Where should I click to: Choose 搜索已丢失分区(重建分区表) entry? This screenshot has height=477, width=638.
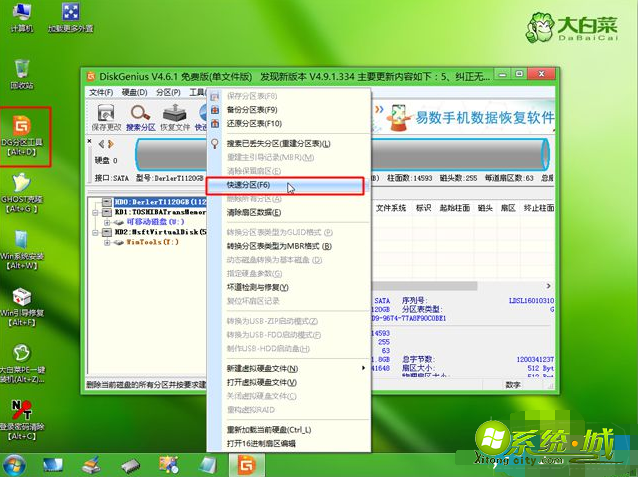pyautogui.click(x=289, y=144)
